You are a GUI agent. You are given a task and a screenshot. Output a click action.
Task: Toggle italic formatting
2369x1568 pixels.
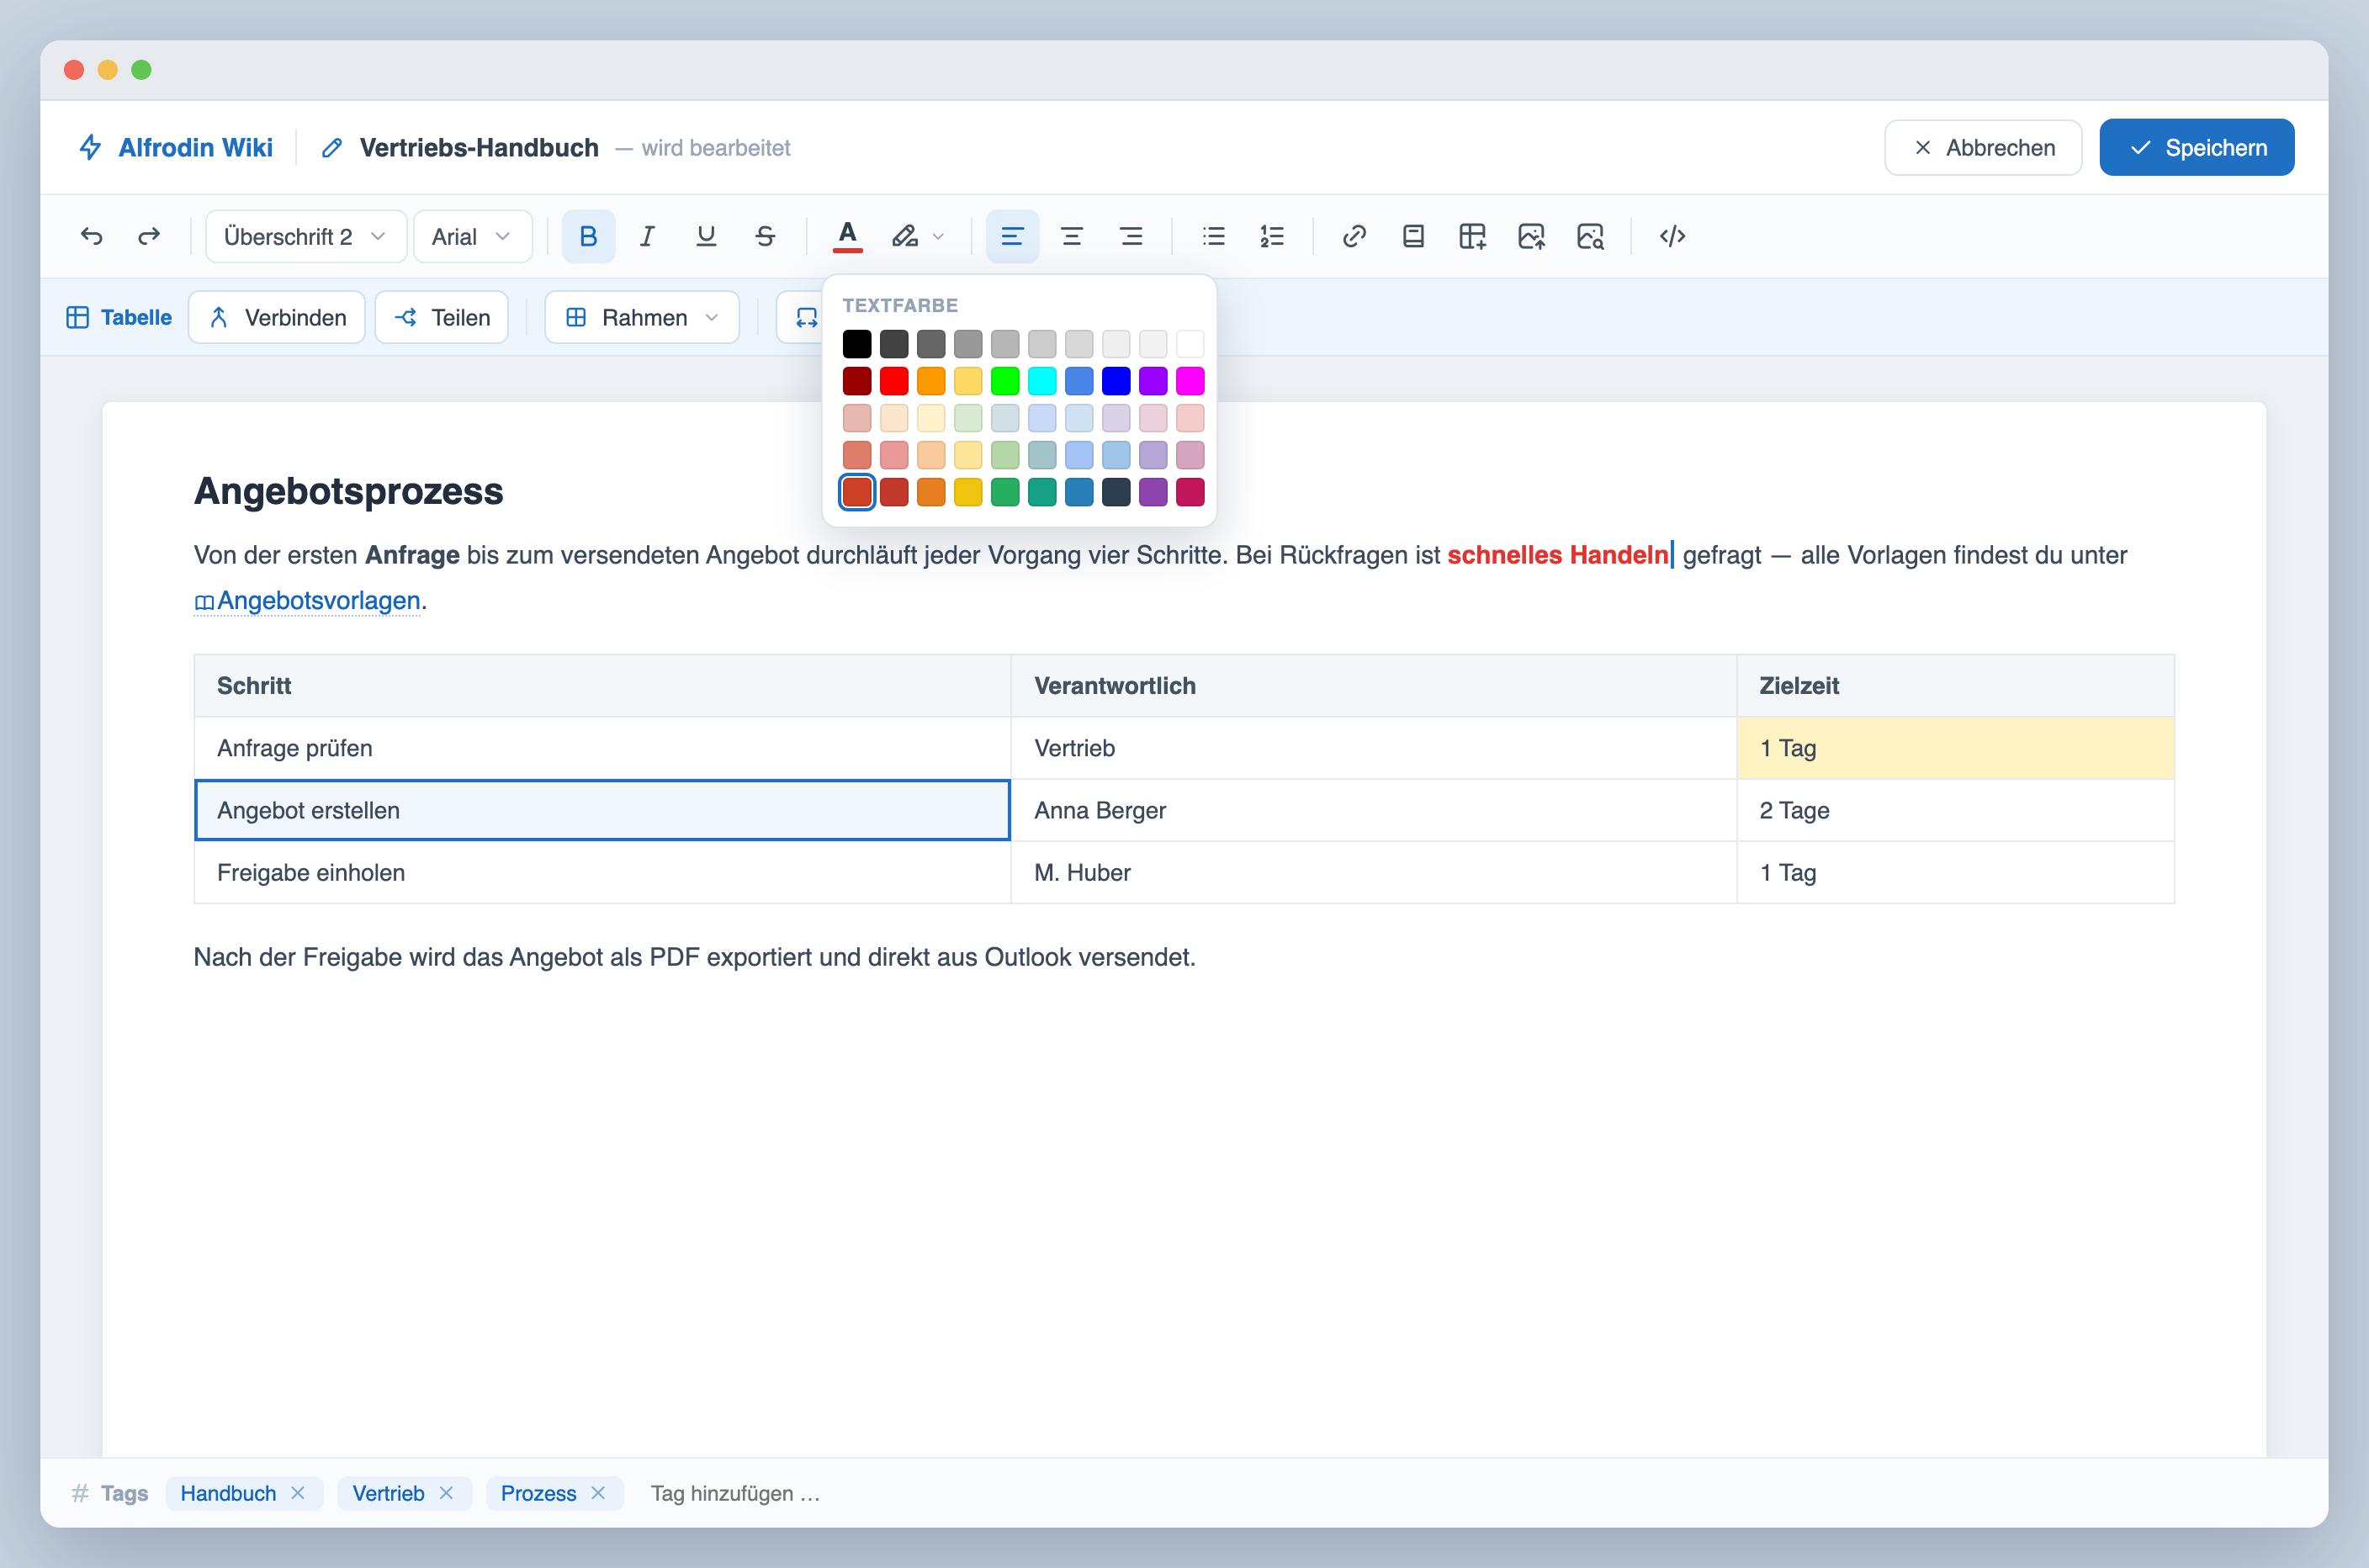[647, 236]
